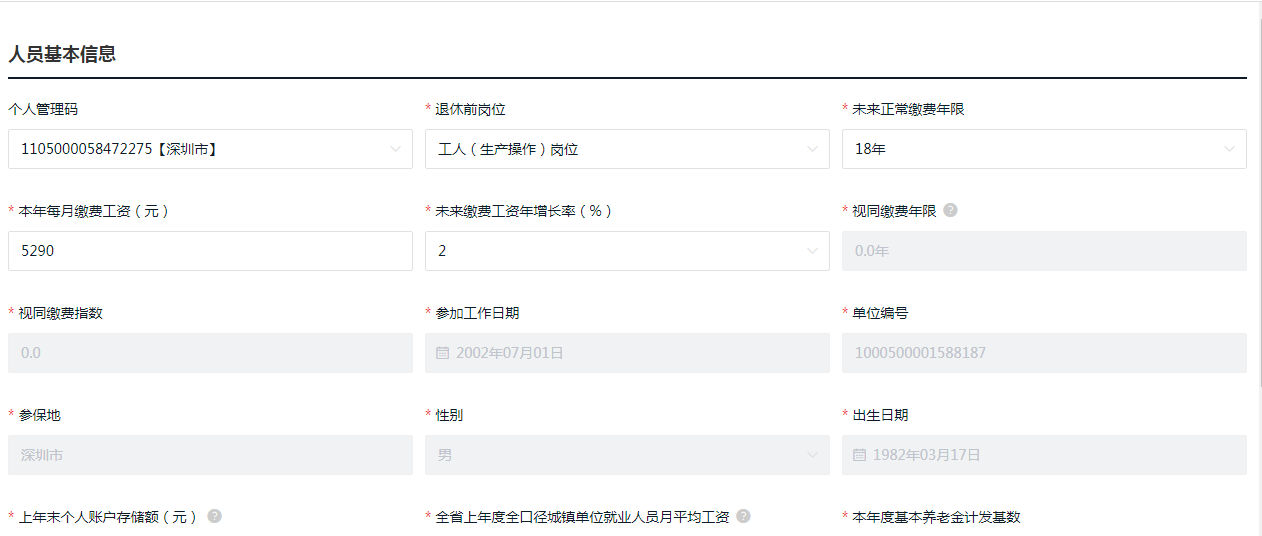
Task: Click the 参保地 field showing 深圳市
Action: coord(210,455)
